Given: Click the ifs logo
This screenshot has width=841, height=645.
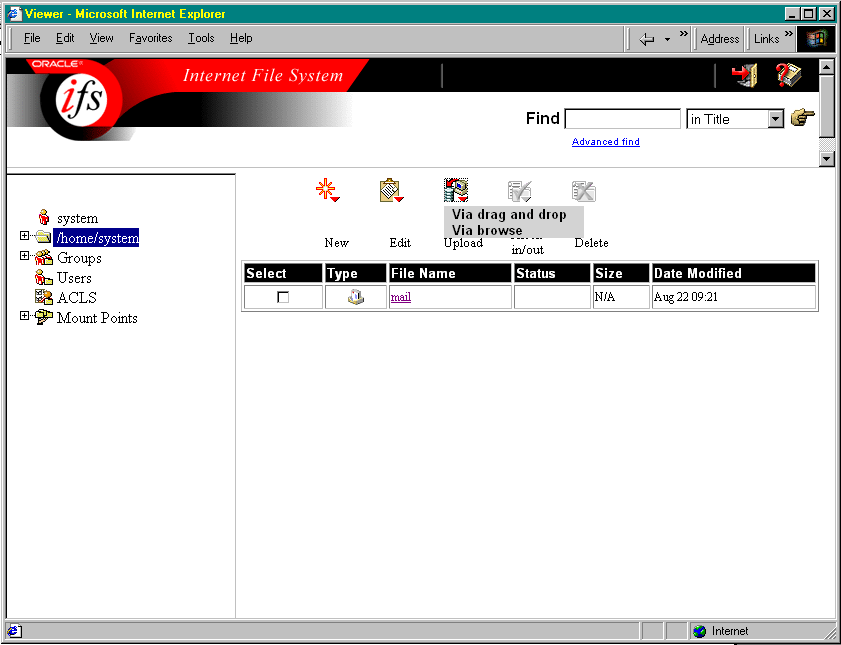Looking at the screenshot, I should pyautogui.click(x=82, y=99).
